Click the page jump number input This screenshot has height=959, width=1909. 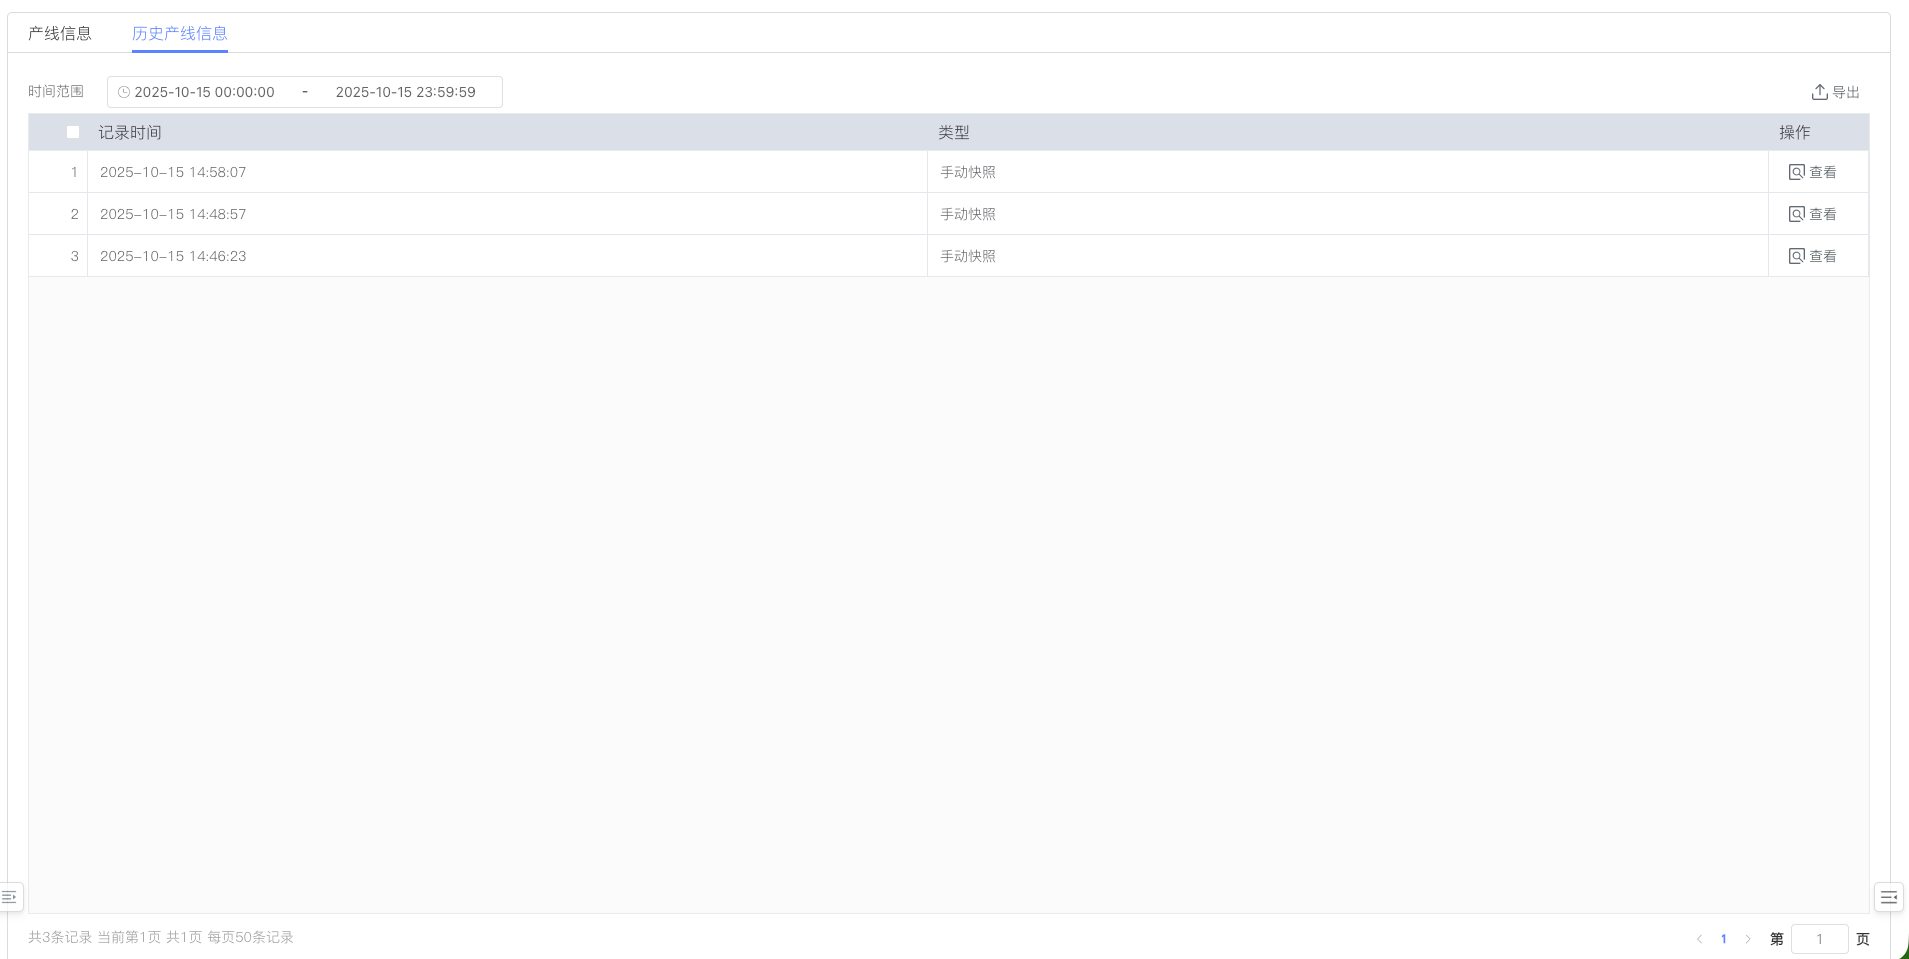pos(1819,939)
